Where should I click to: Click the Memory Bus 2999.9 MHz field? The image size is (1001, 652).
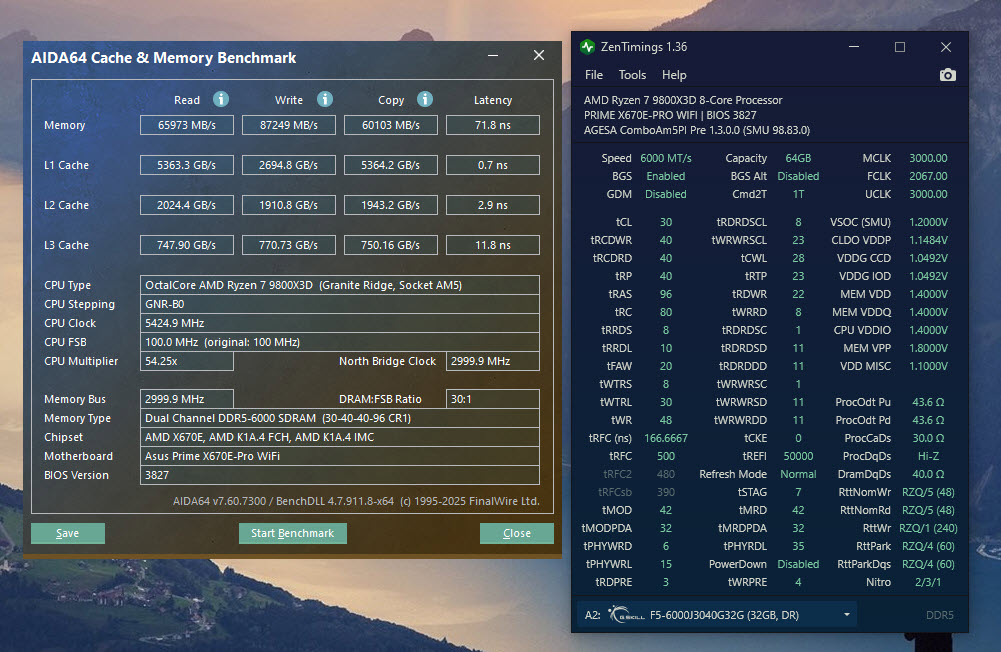click(186, 399)
